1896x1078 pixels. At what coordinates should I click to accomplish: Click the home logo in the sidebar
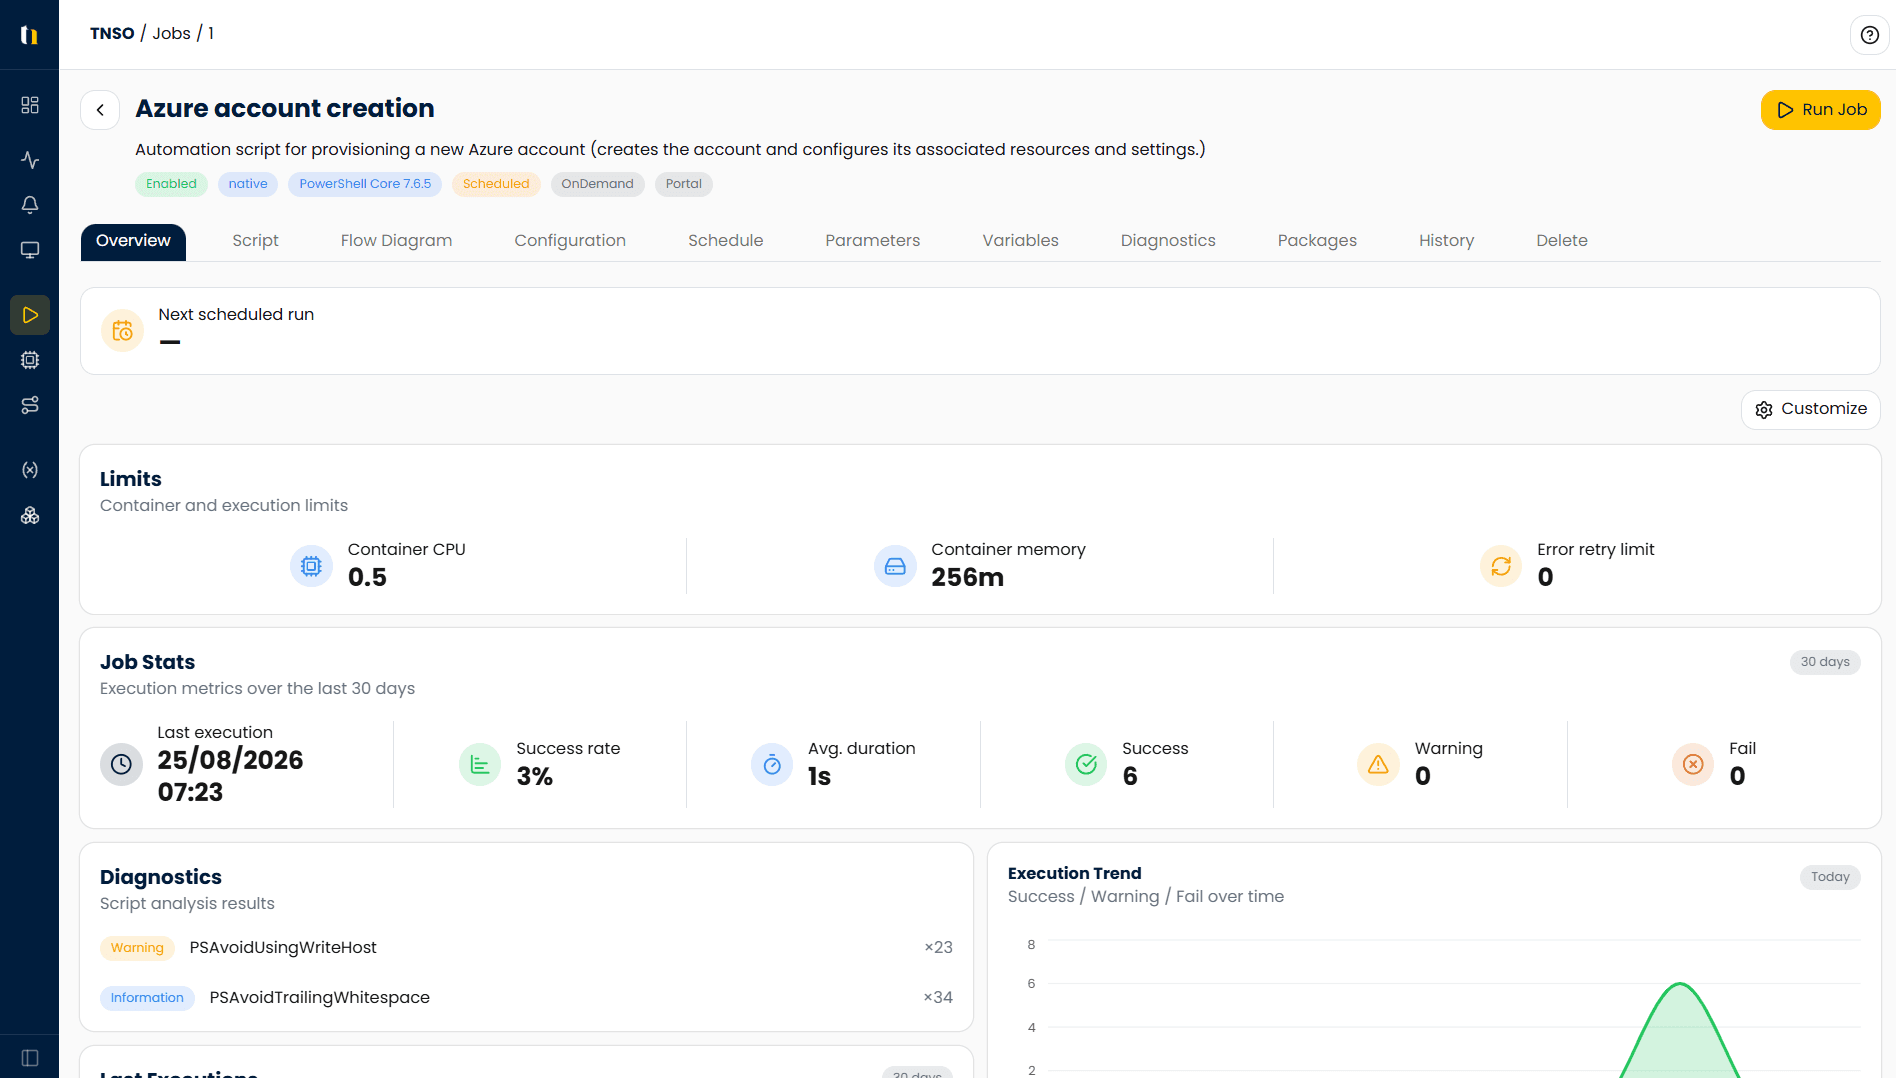pyautogui.click(x=30, y=35)
